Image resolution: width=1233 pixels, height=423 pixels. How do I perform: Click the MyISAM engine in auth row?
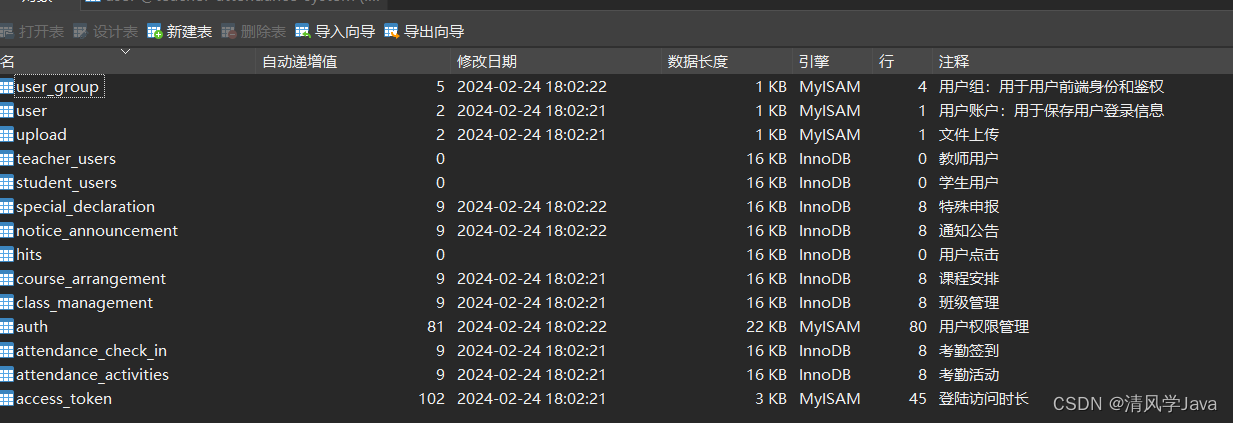829,327
